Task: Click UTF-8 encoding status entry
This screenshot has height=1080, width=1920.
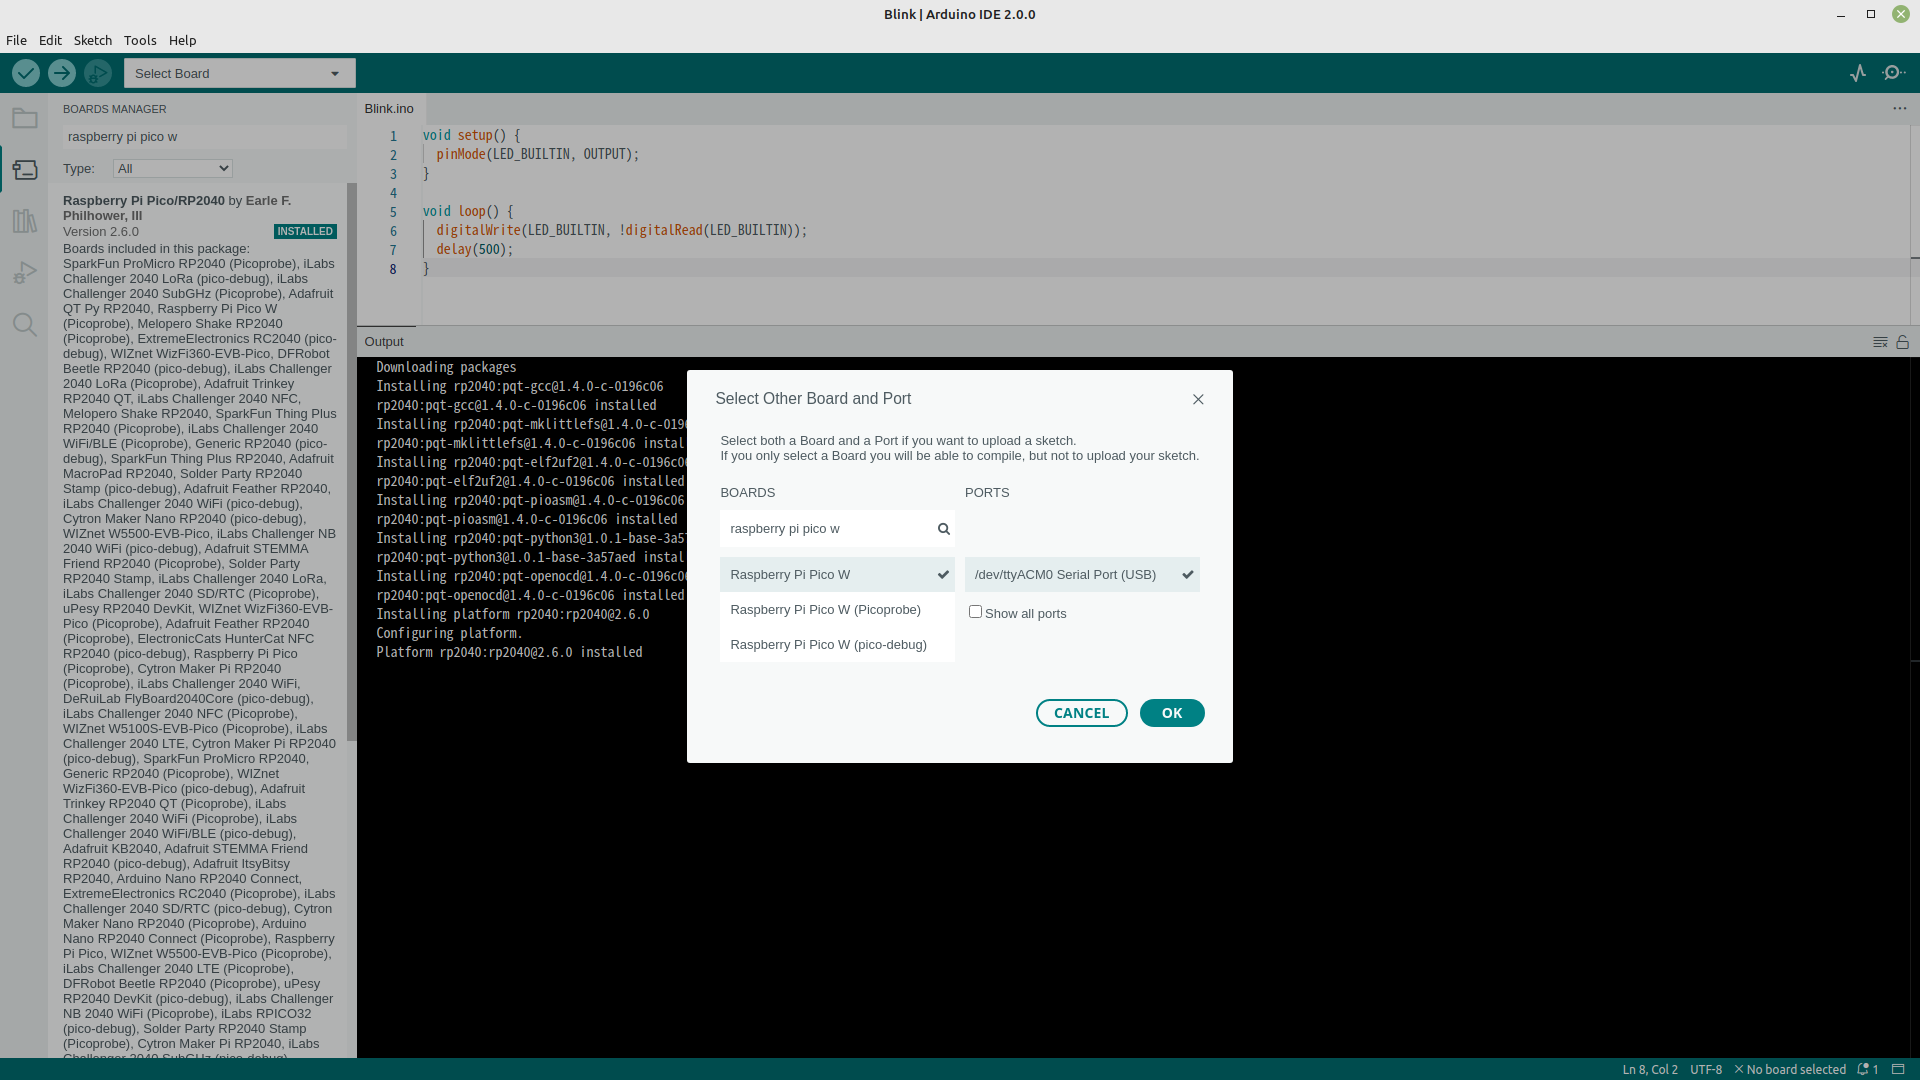Action: tap(1706, 1069)
